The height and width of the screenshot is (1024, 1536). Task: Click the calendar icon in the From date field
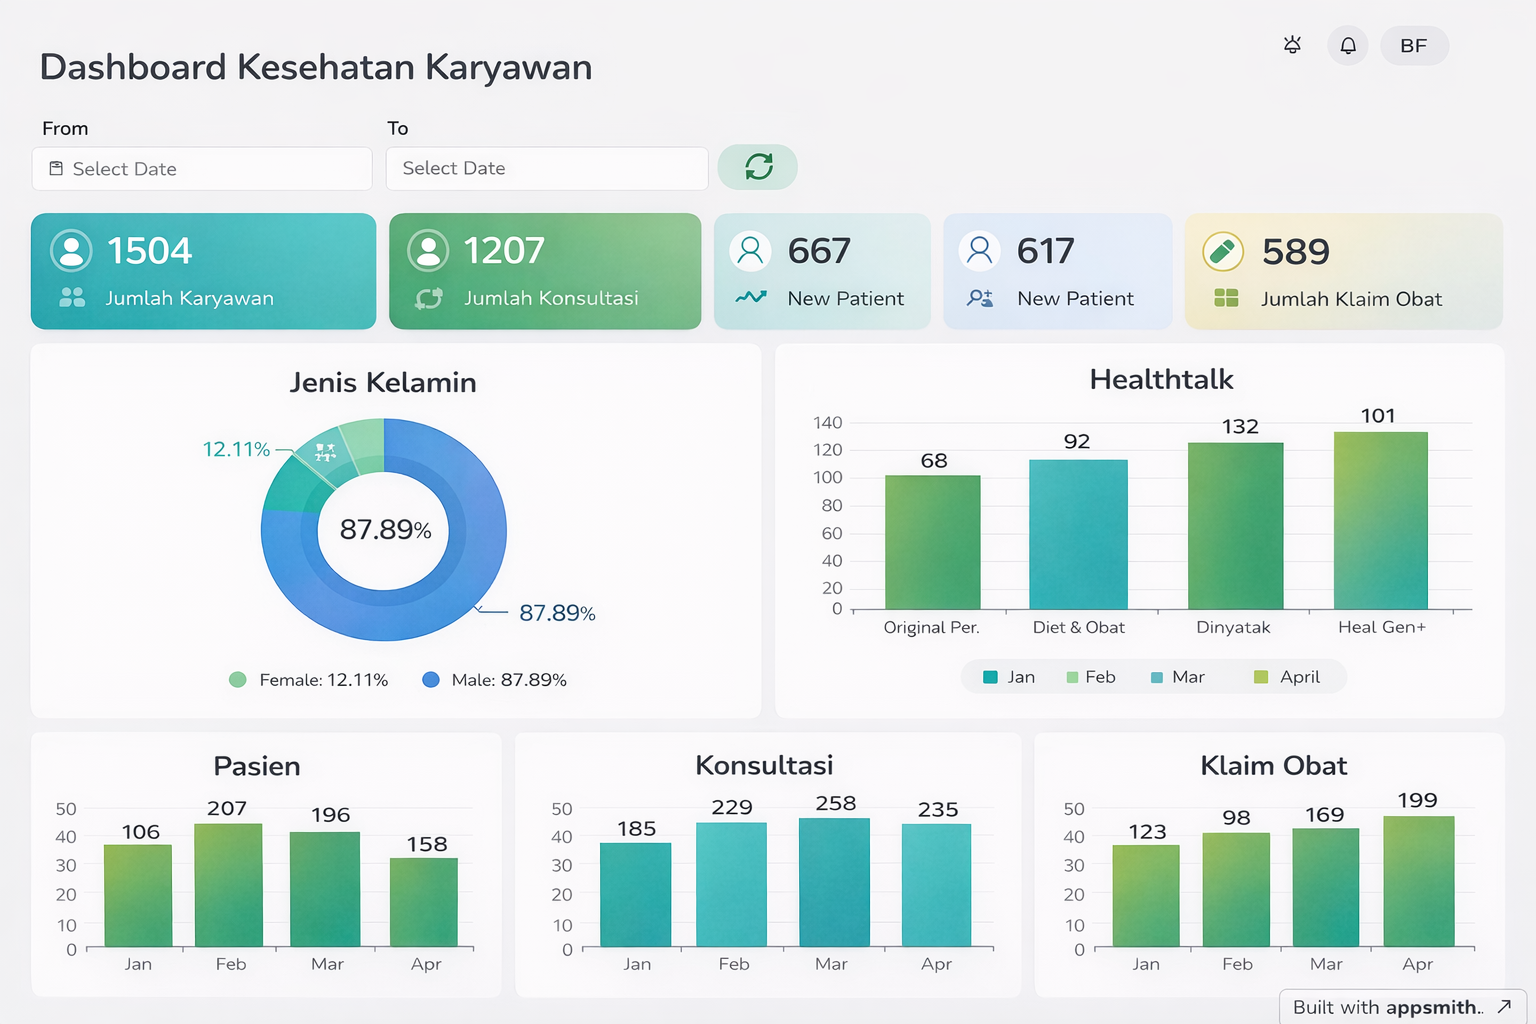(x=56, y=168)
